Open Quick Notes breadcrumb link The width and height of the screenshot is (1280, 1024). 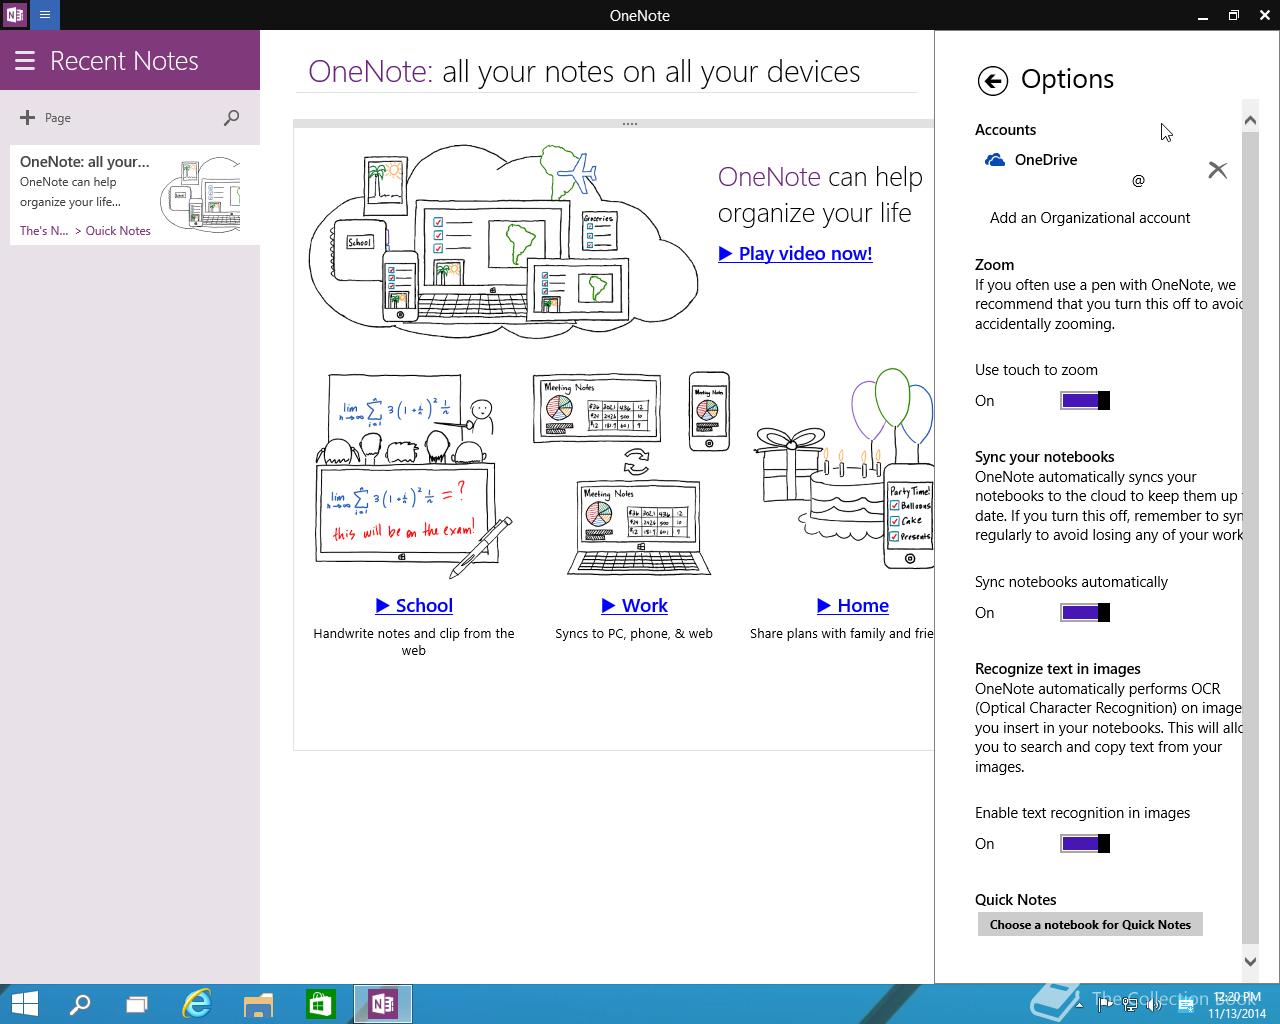click(118, 231)
